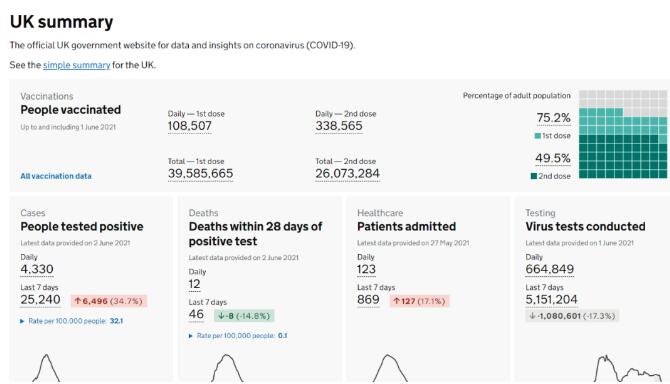Click last 7 days tests value 5,151,204

[551, 300]
